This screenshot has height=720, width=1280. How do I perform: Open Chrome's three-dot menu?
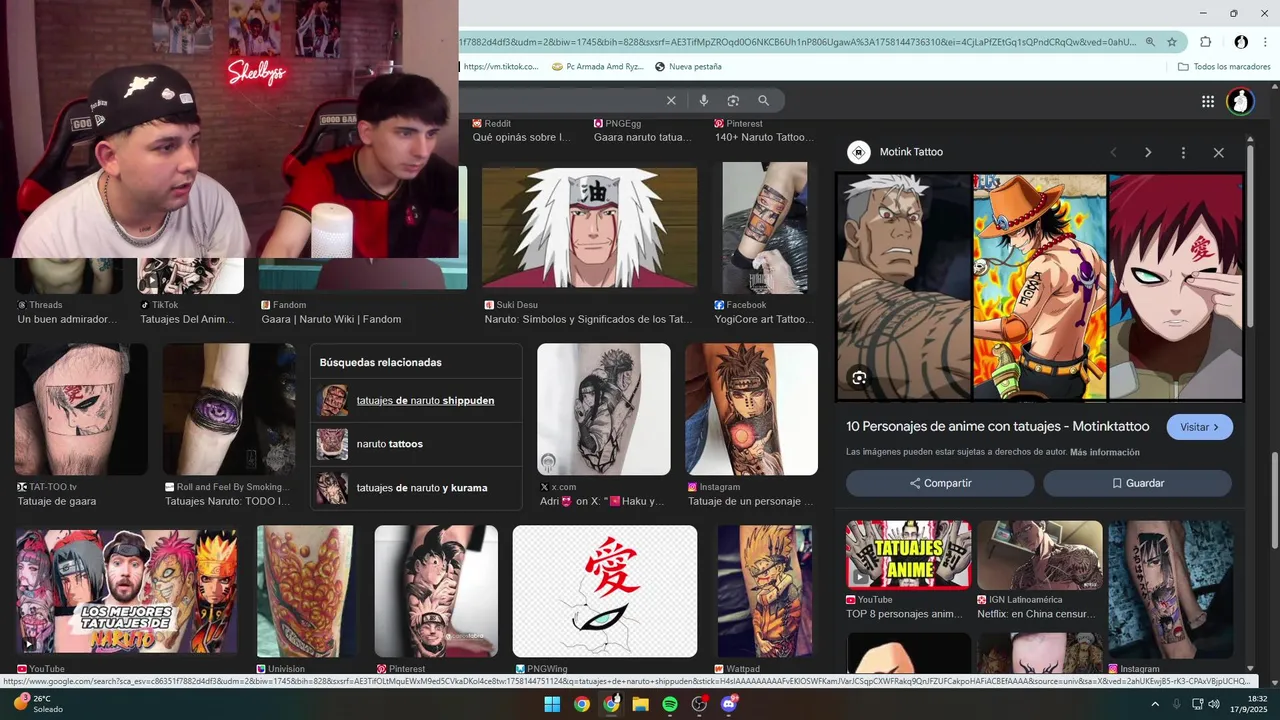tap(1266, 42)
